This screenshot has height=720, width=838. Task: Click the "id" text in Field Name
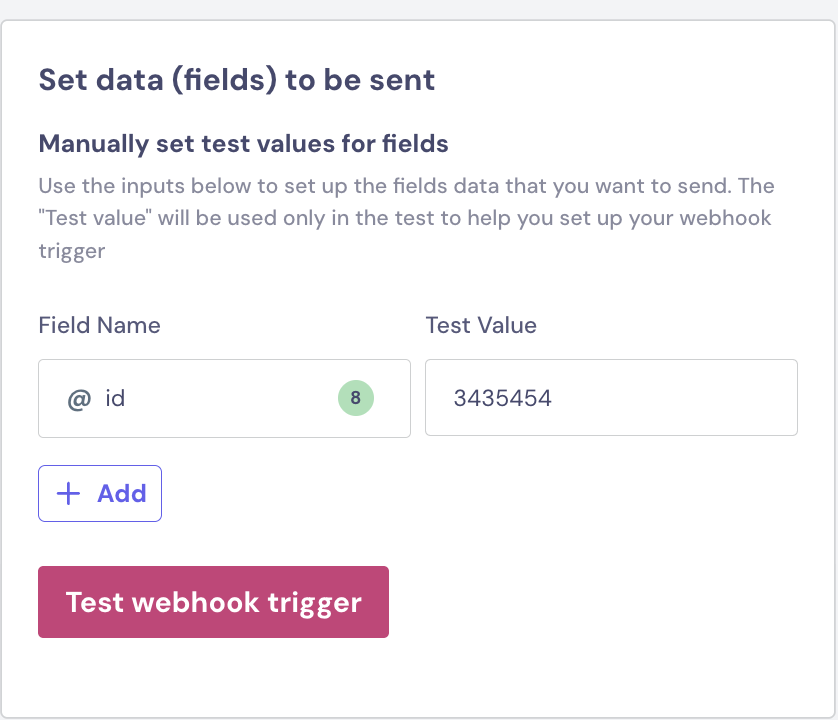(115, 399)
